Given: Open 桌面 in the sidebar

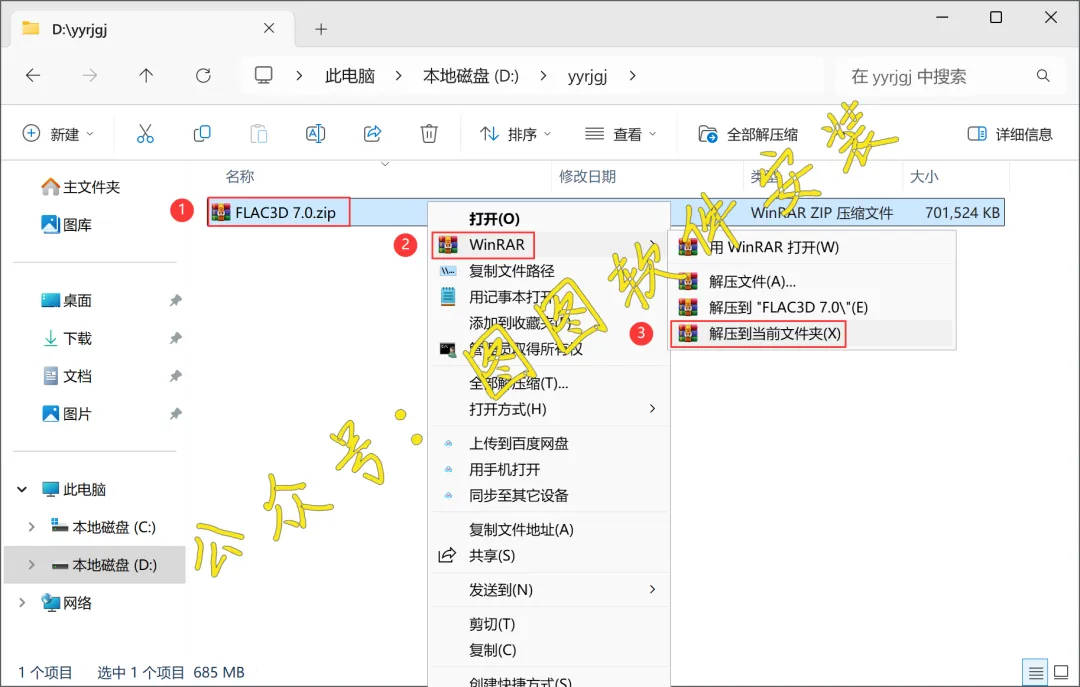Looking at the screenshot, I should click(66, 300).
